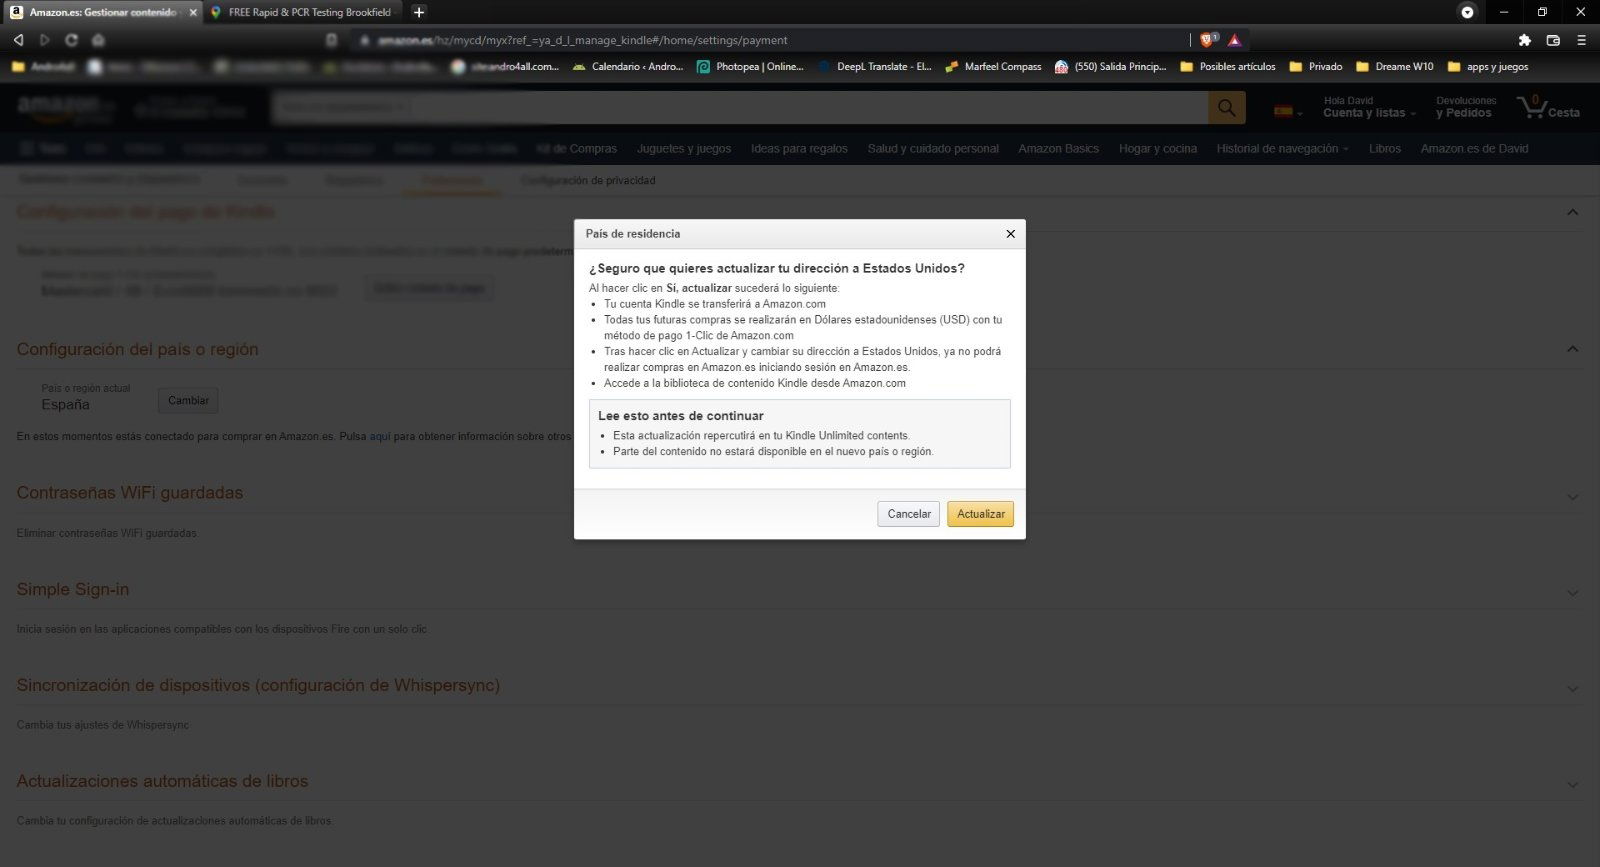1600x867 pixels.
Task: Click the Brave rewards triangle icon
Action: tap(1235, 40)
